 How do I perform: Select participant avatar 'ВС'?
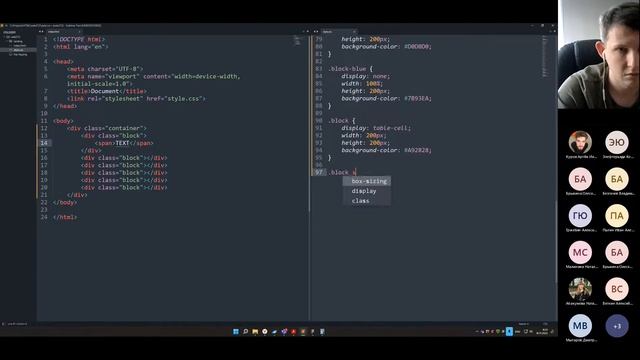(617, 289)
